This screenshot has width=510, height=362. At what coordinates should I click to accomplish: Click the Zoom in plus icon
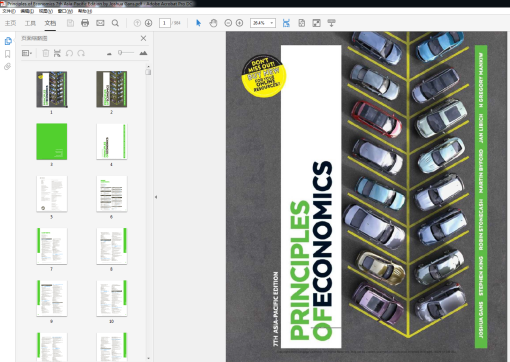tap(239, 23)
